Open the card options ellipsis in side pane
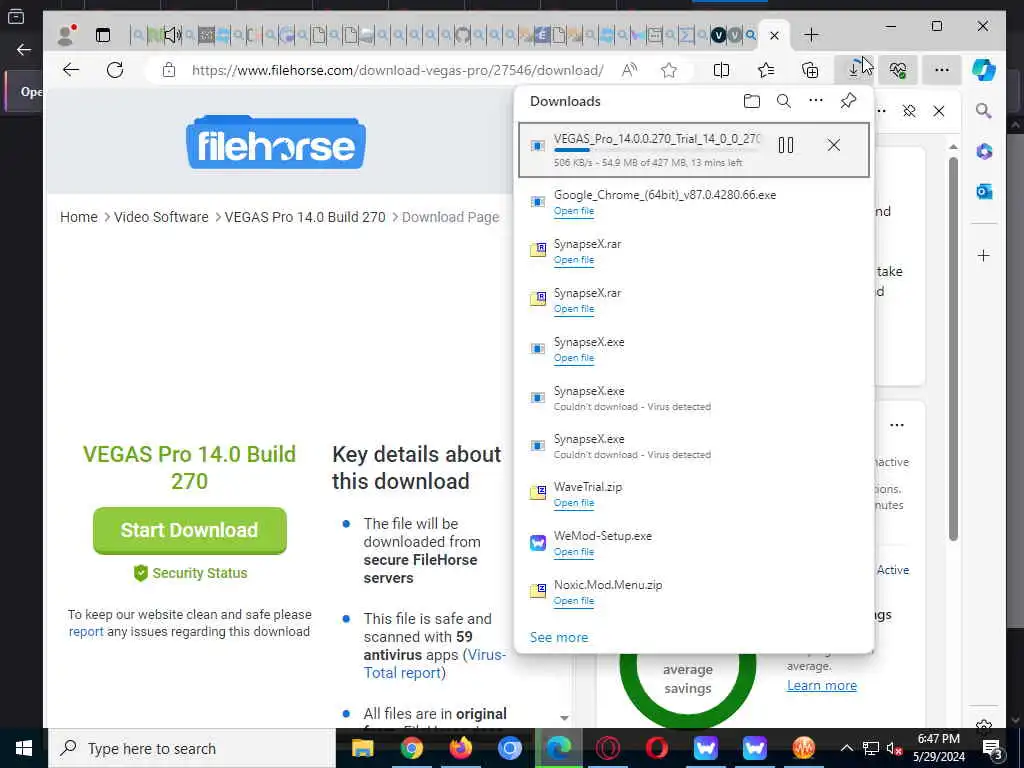Image resolution: width=1024 pixels, height=768 pixels. coord(897,425)
